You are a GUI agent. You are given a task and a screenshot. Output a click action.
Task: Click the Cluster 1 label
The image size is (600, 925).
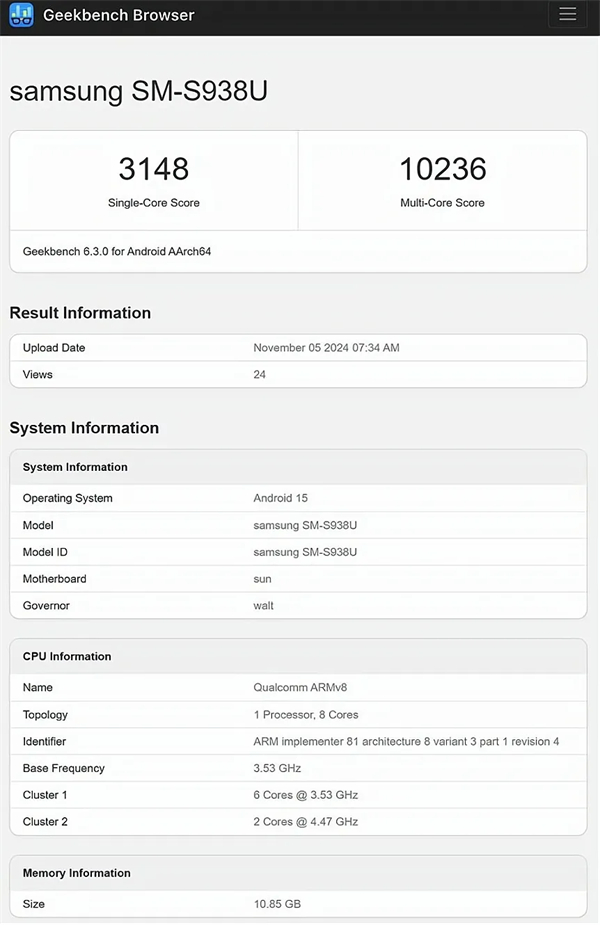coord(45,795)
